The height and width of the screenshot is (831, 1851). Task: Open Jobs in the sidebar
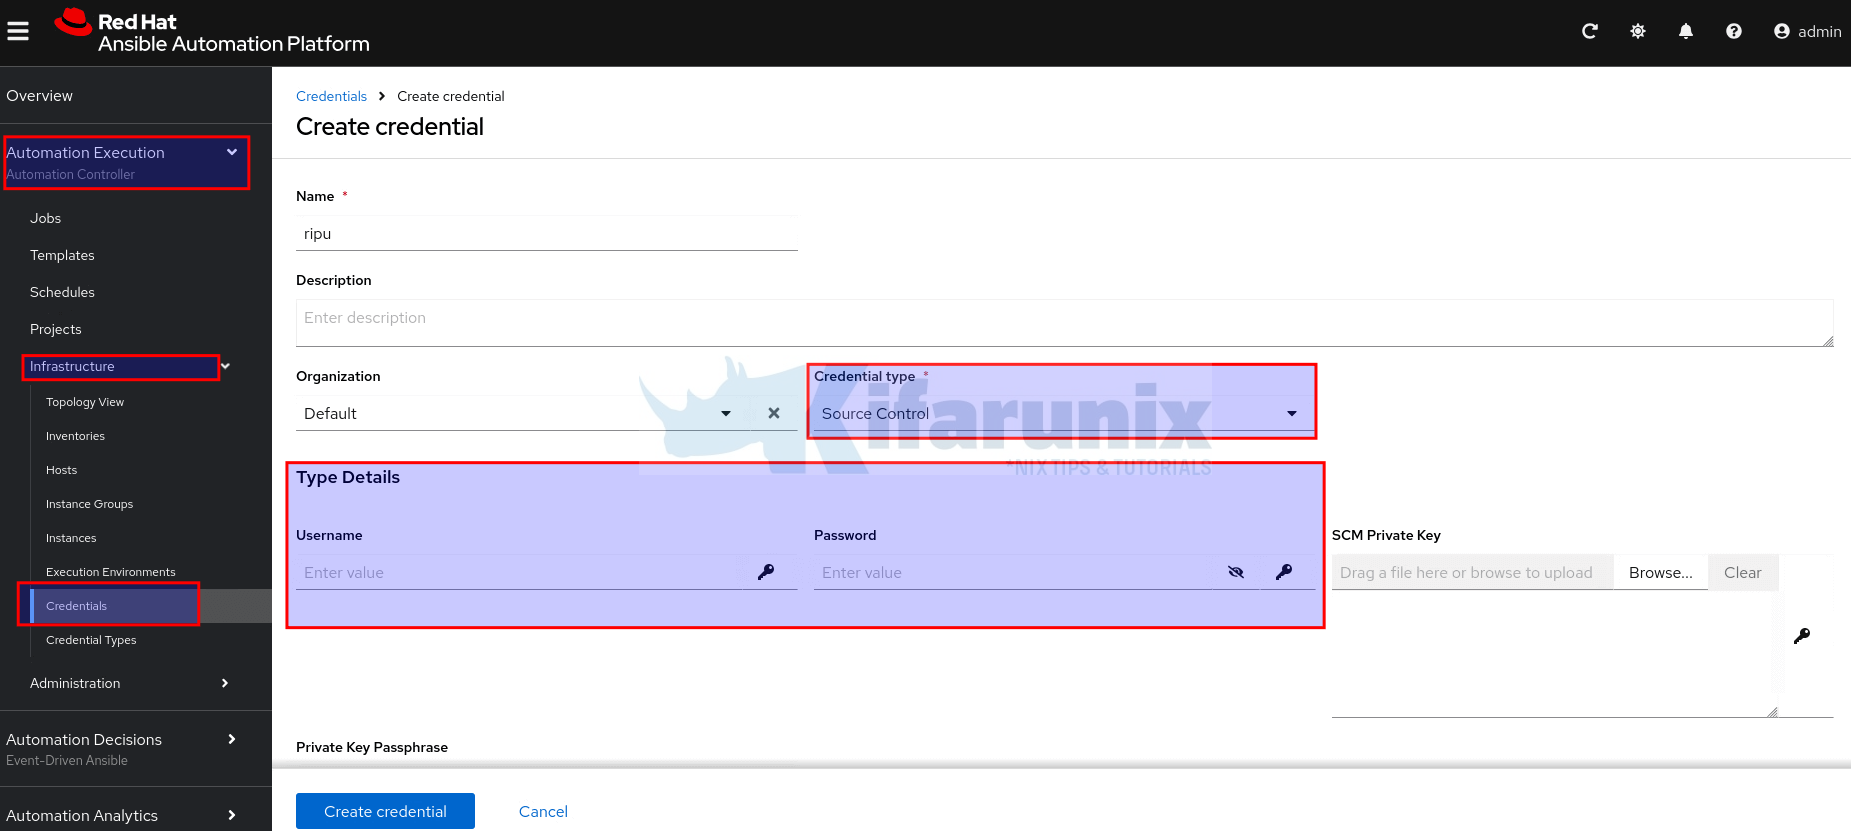point(45,218)
